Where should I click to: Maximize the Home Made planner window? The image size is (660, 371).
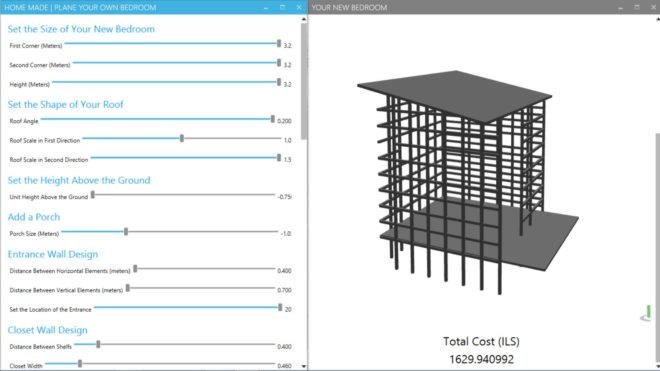[x=282, y=7]
